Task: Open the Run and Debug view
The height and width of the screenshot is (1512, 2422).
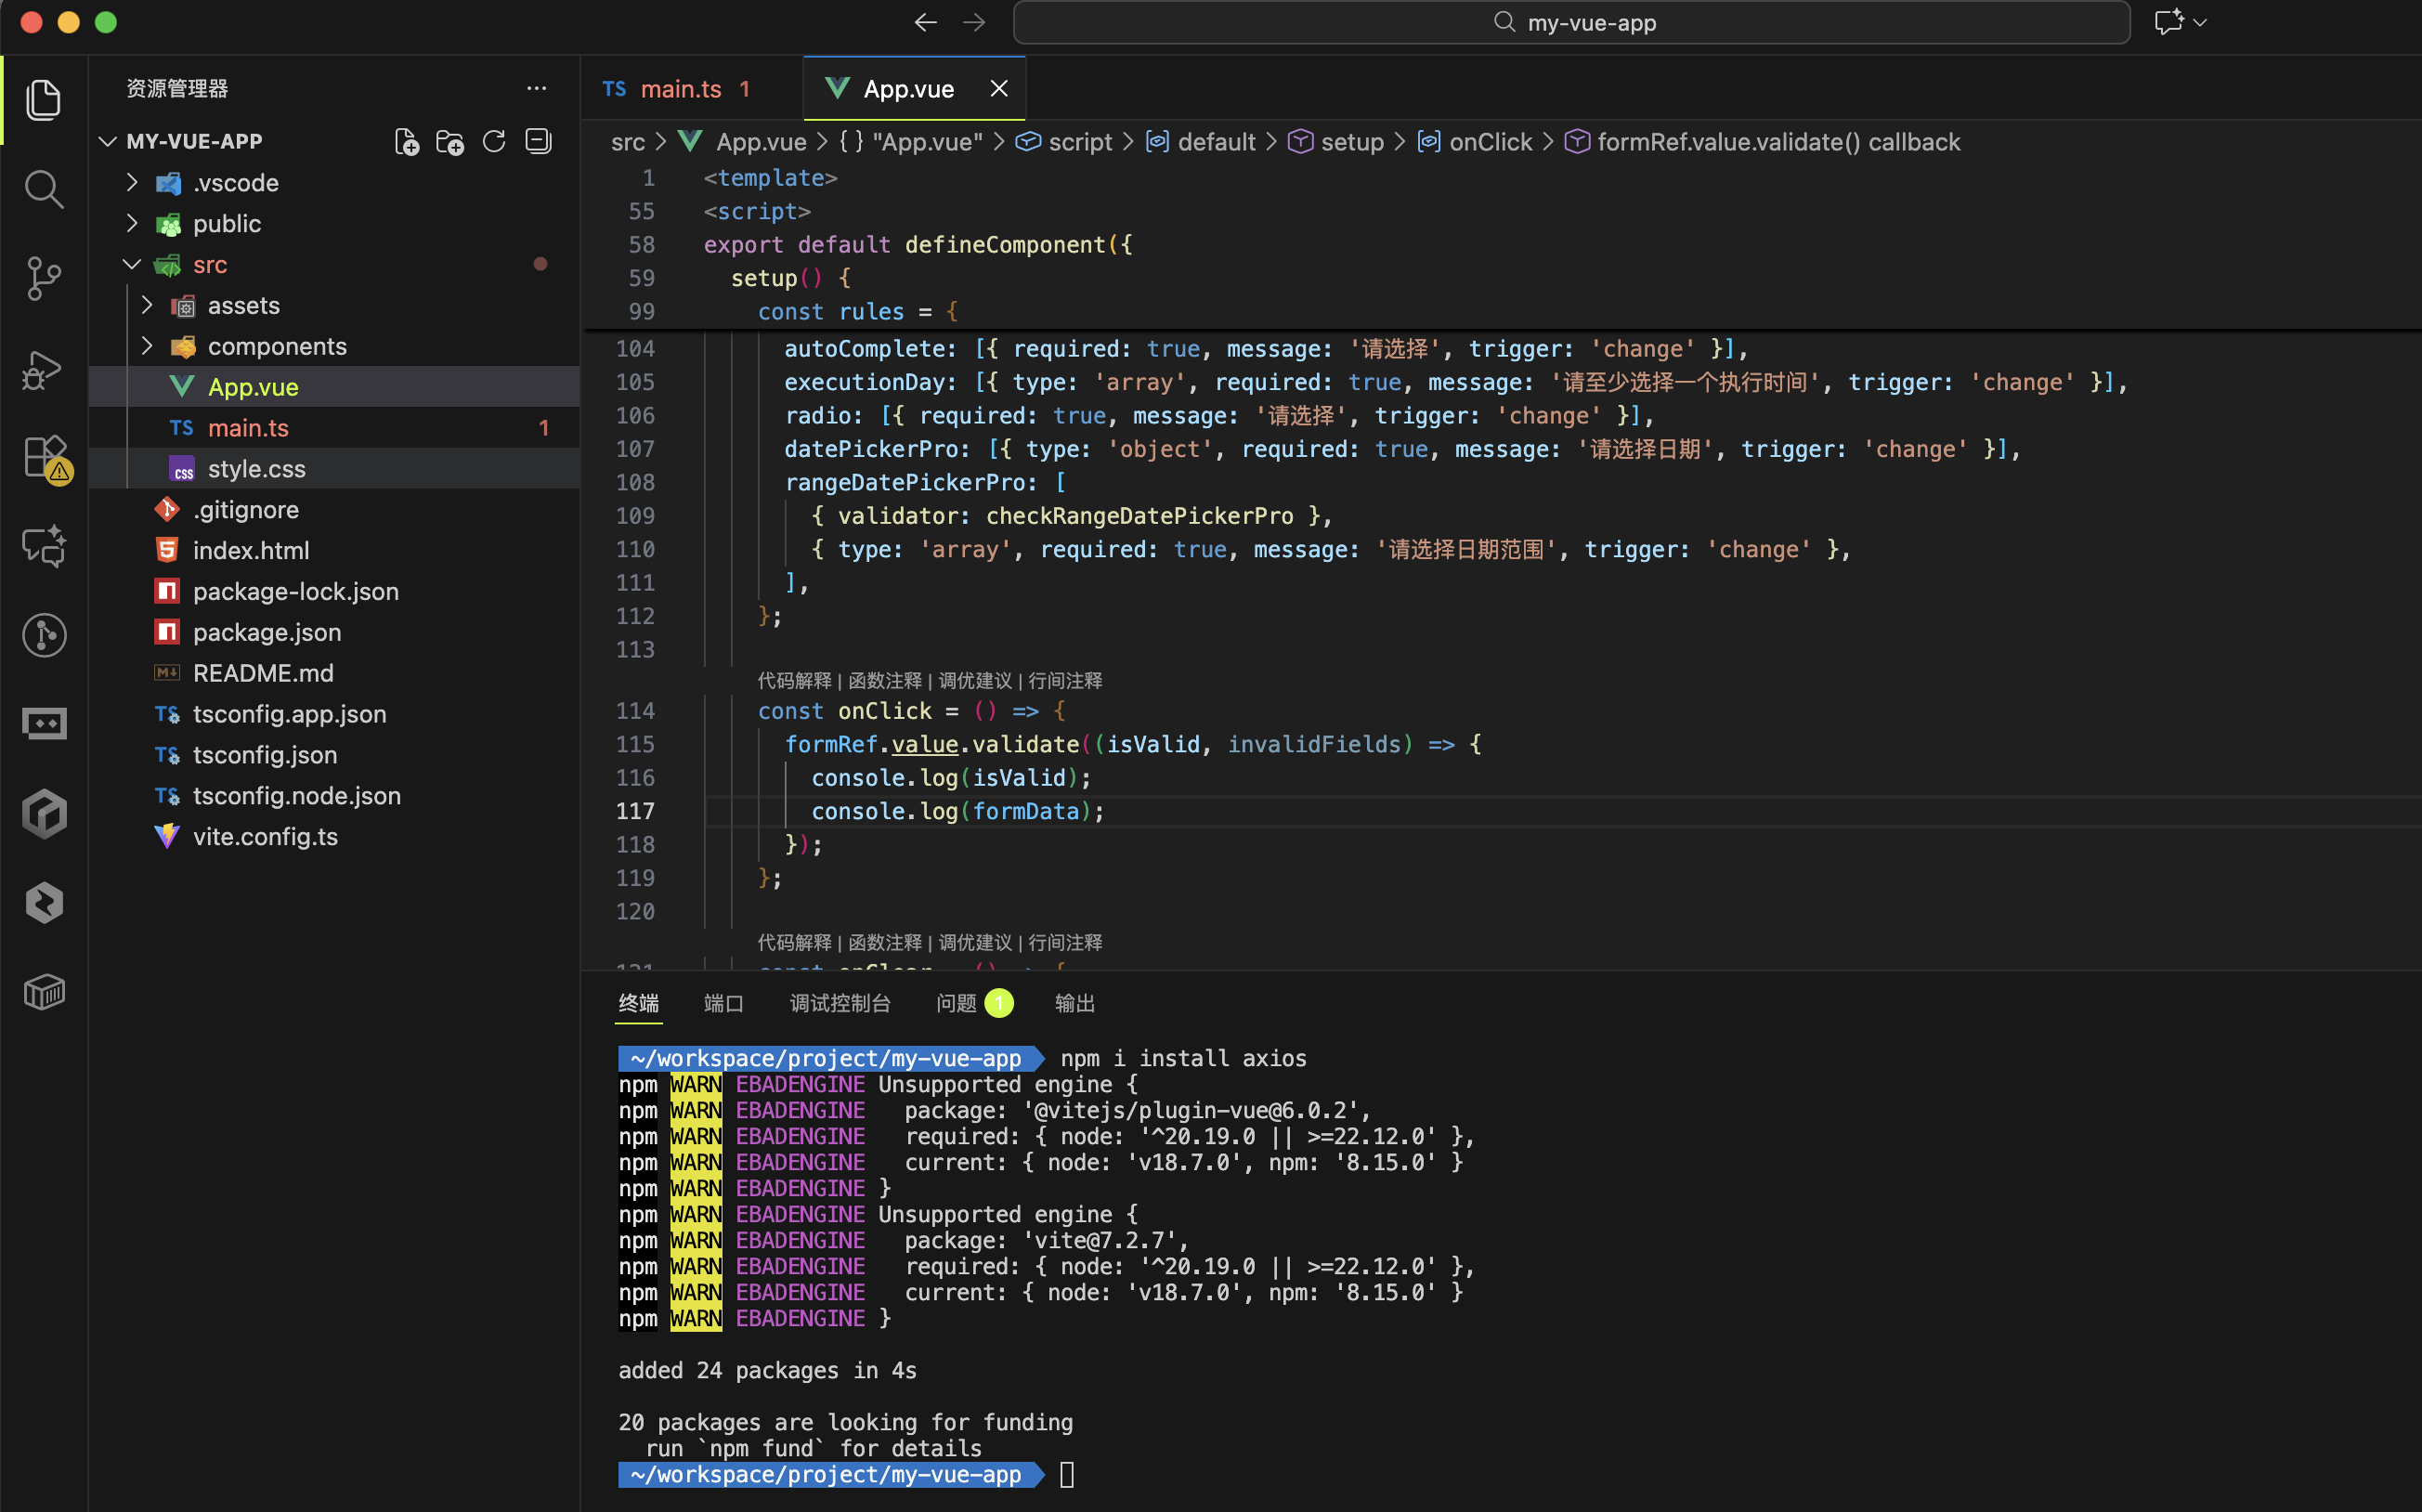Action: click(x=43, y=369)
